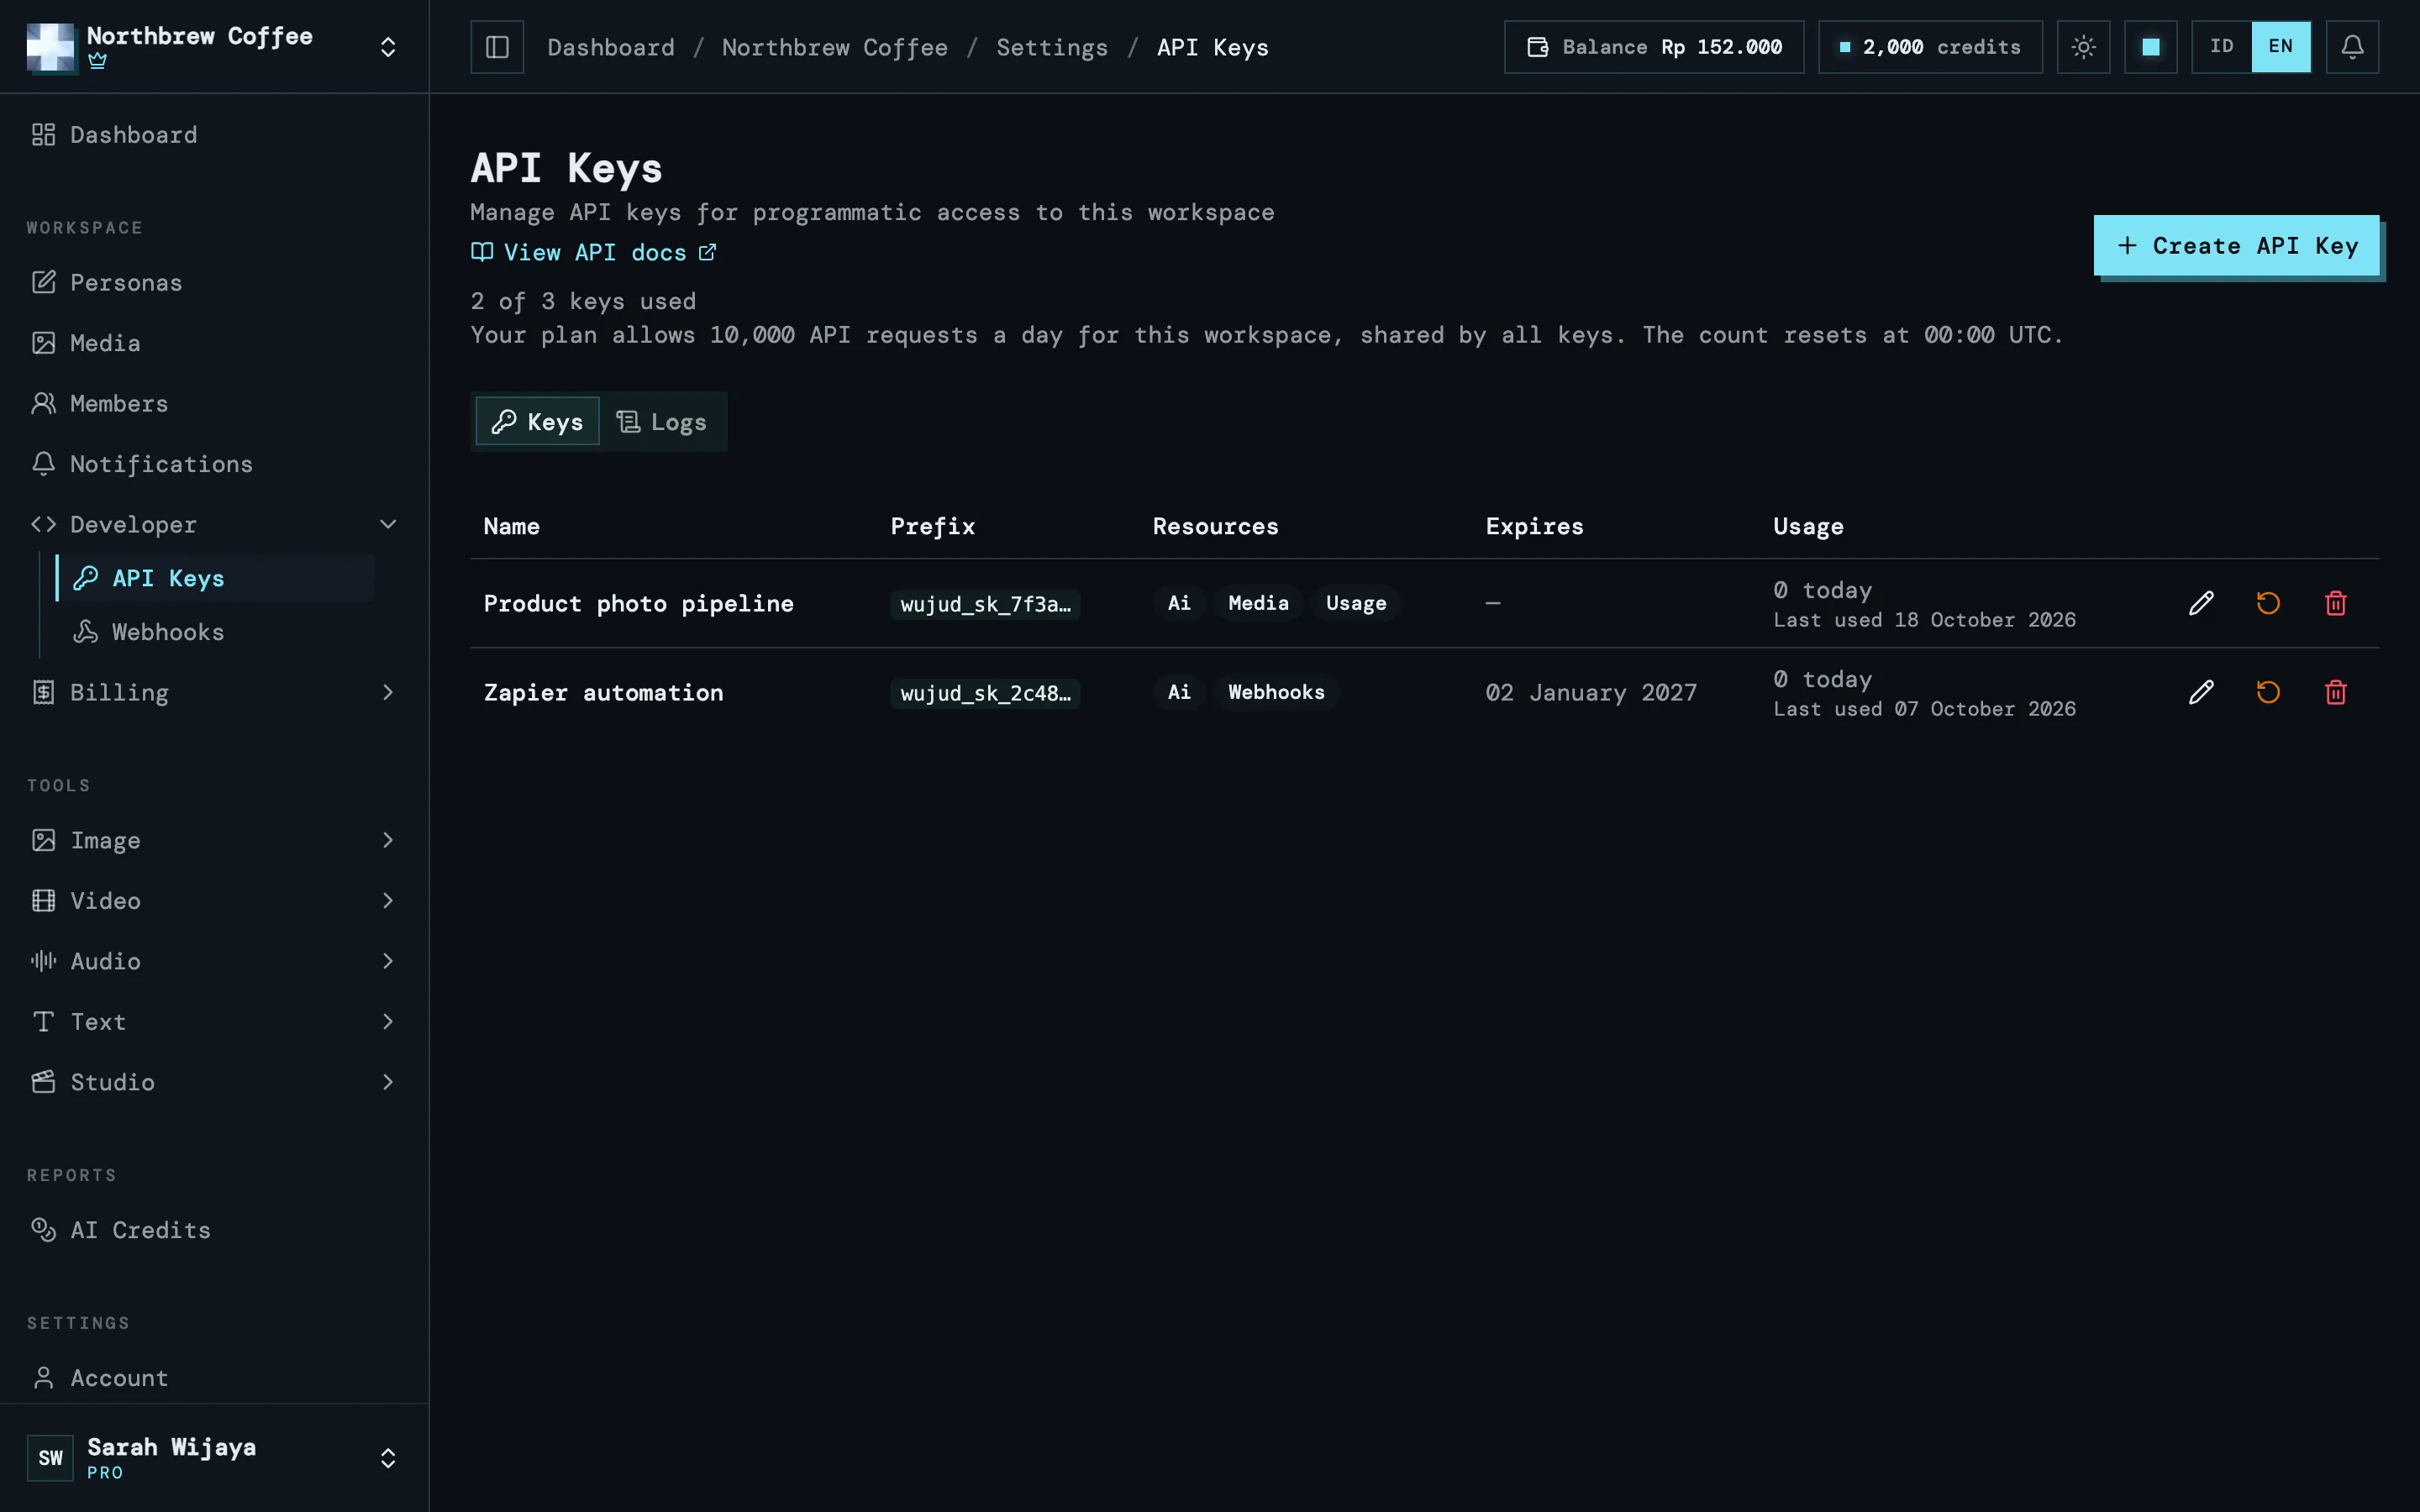Open Account settings
This screenshot has width=2420, height=1512.
click(214, 1378)
